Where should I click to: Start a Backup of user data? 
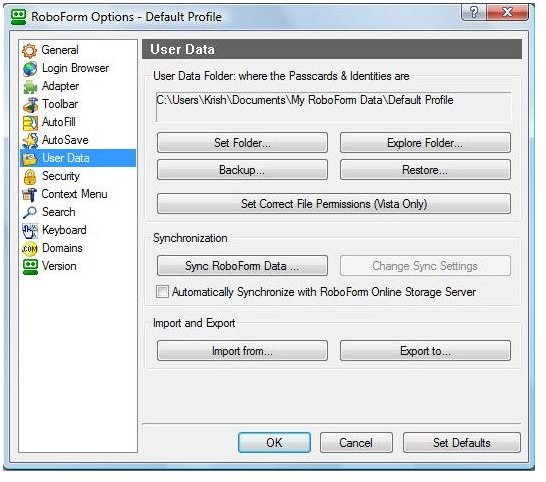tap(242, 170)
